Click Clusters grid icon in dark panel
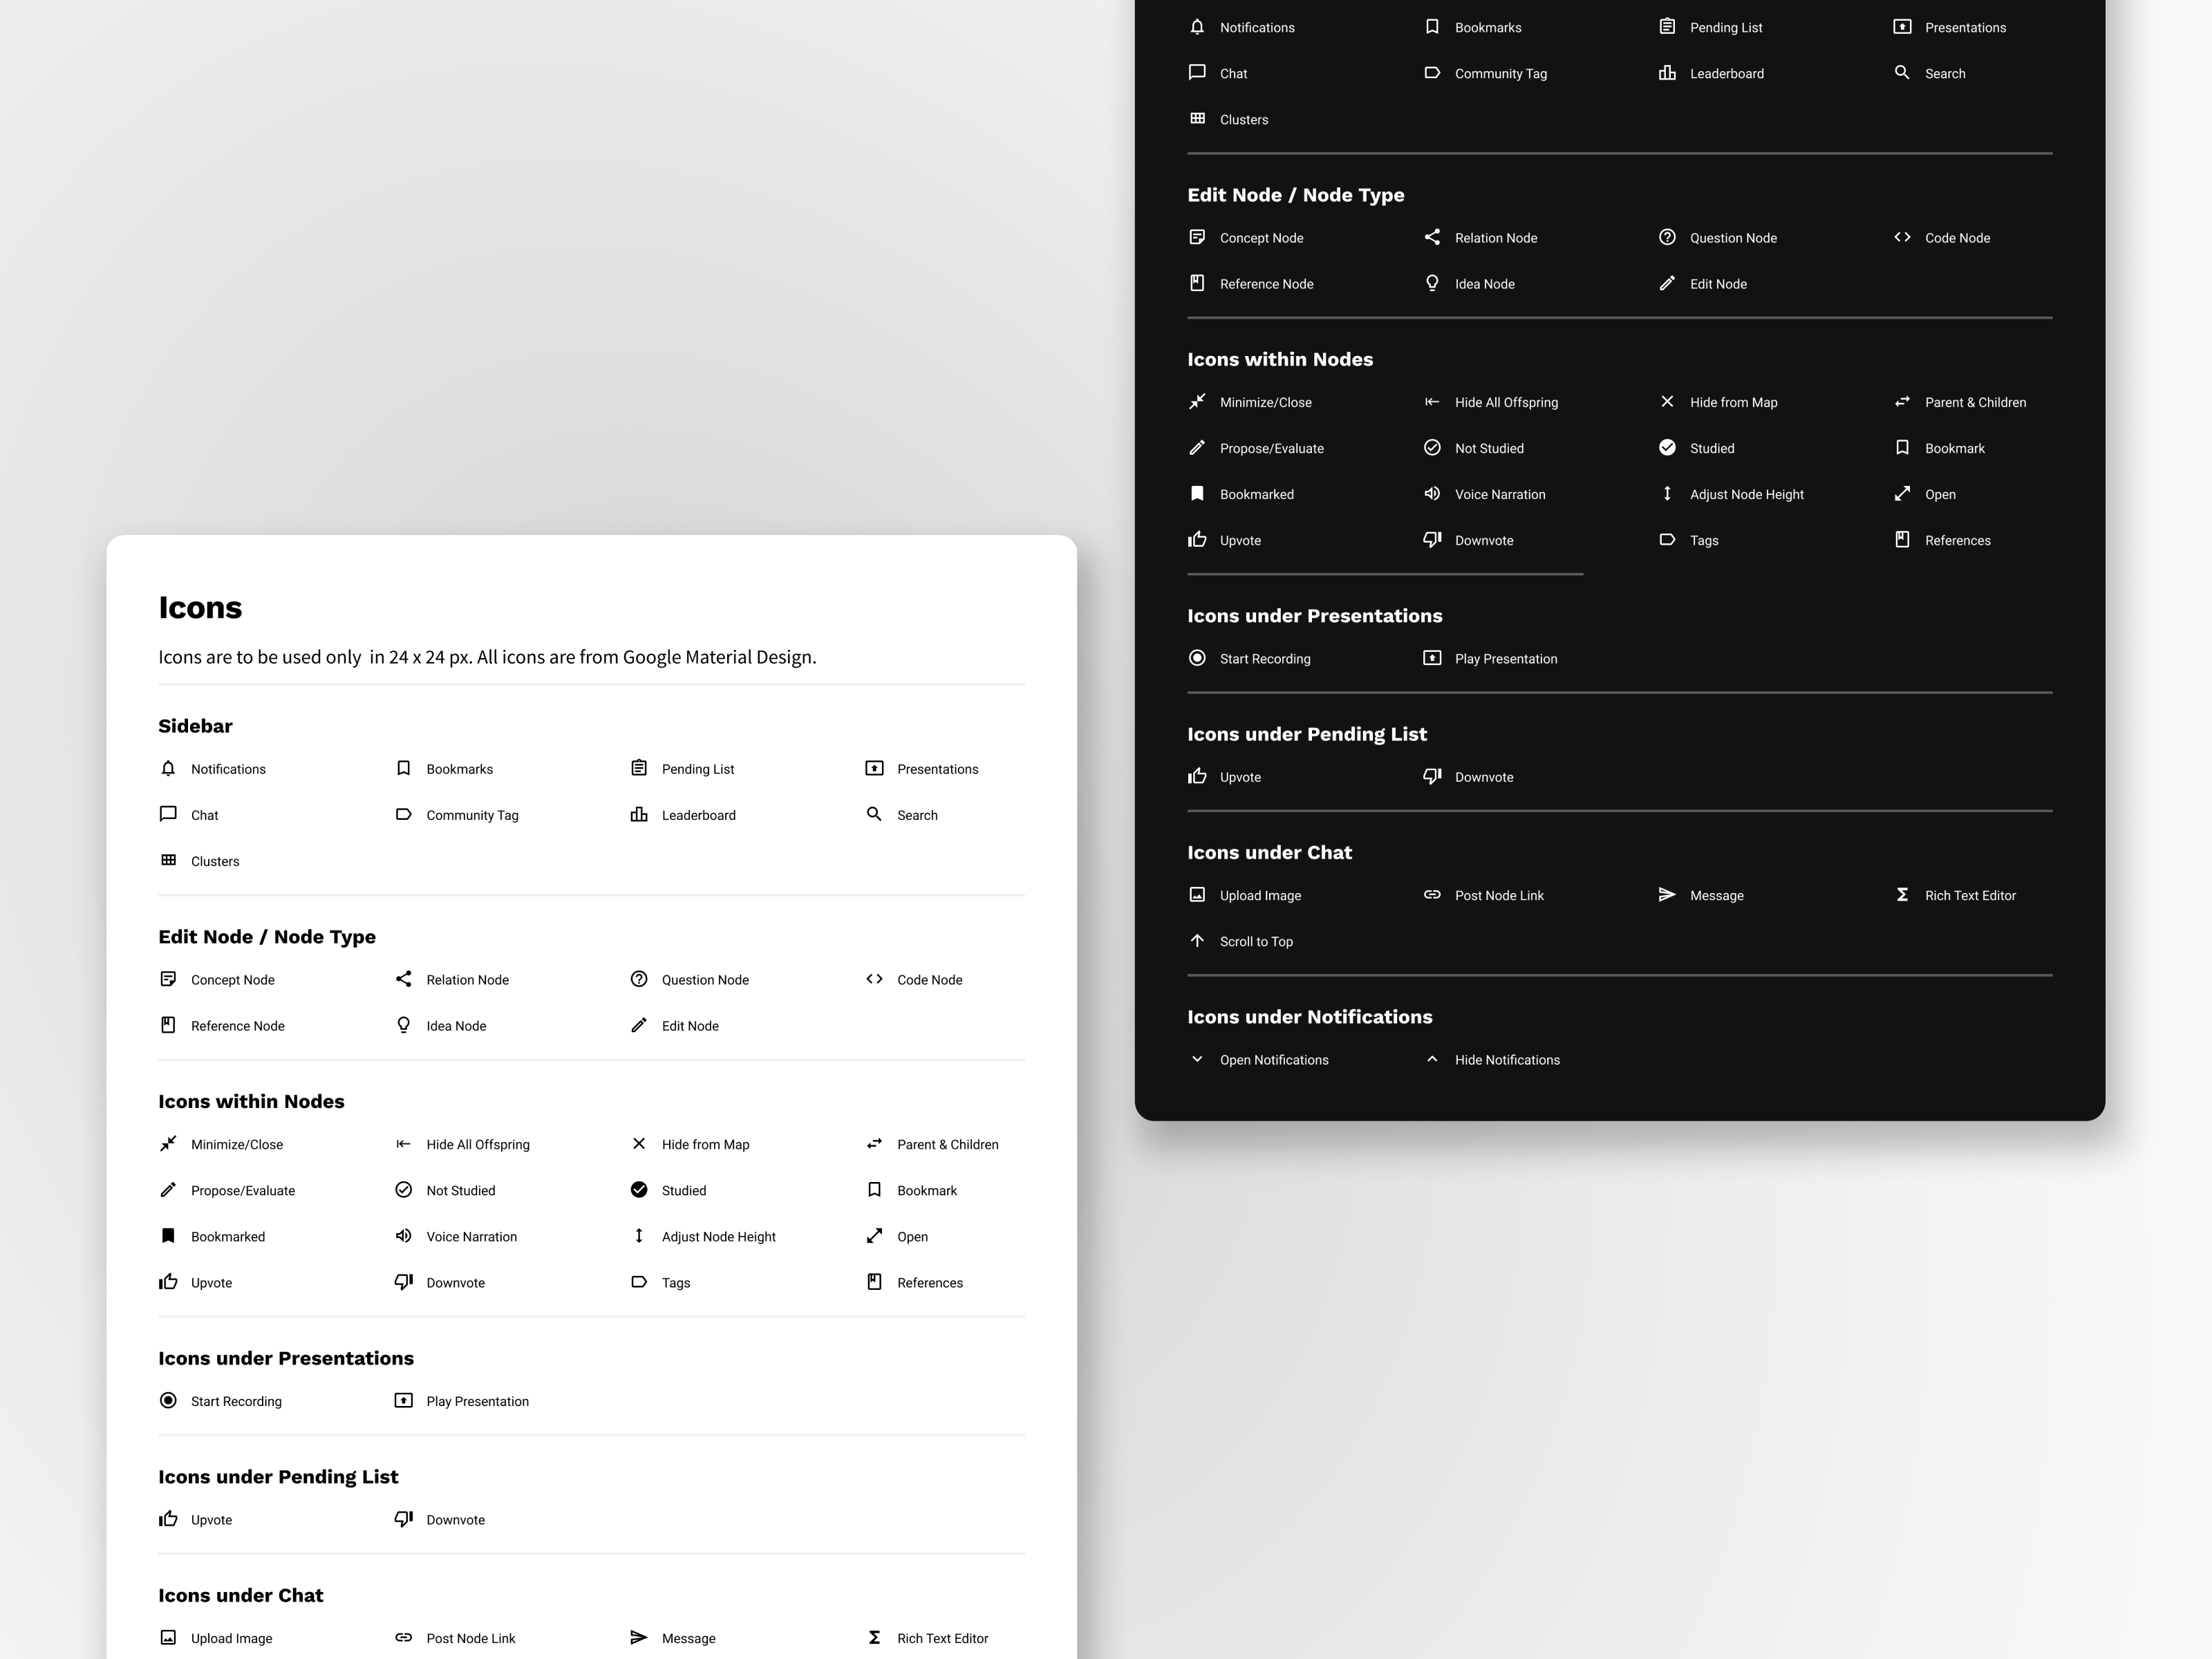Viewport: 2212px width, 1659px height. coord(1197,118)
